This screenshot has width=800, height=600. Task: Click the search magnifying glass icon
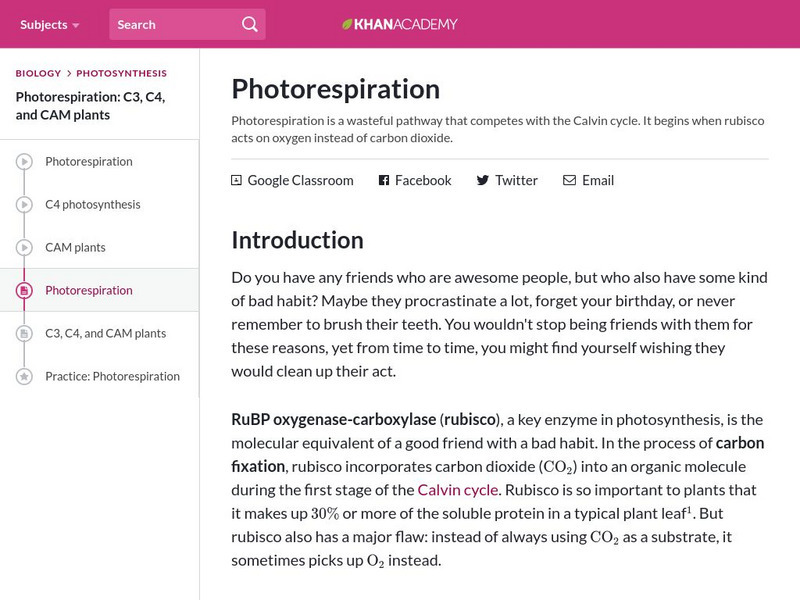[x=250, y=24]
